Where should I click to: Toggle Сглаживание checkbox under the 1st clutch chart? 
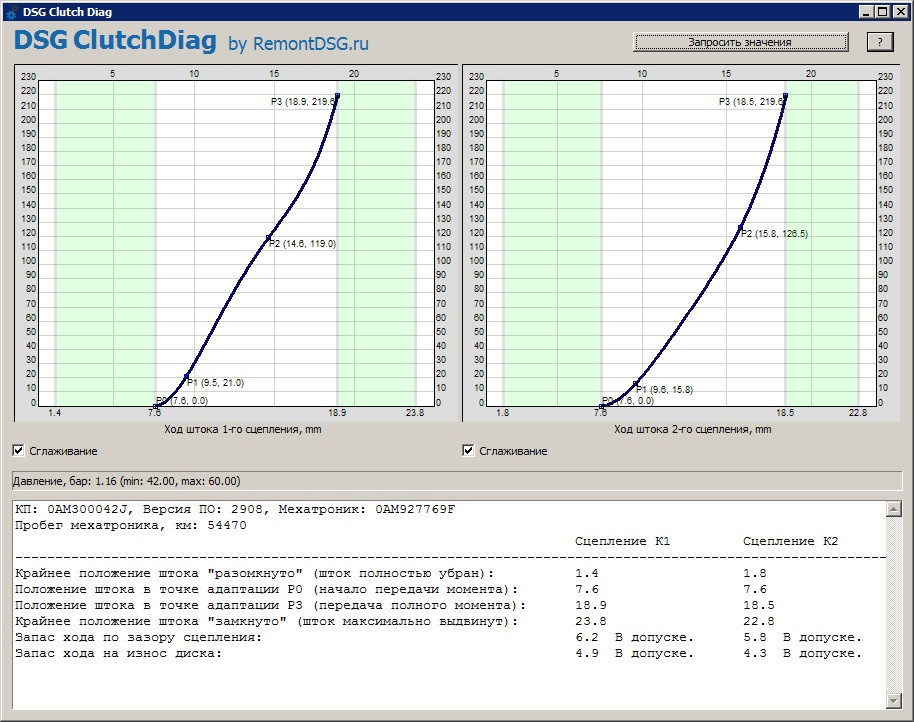click(x=19, y=450)
